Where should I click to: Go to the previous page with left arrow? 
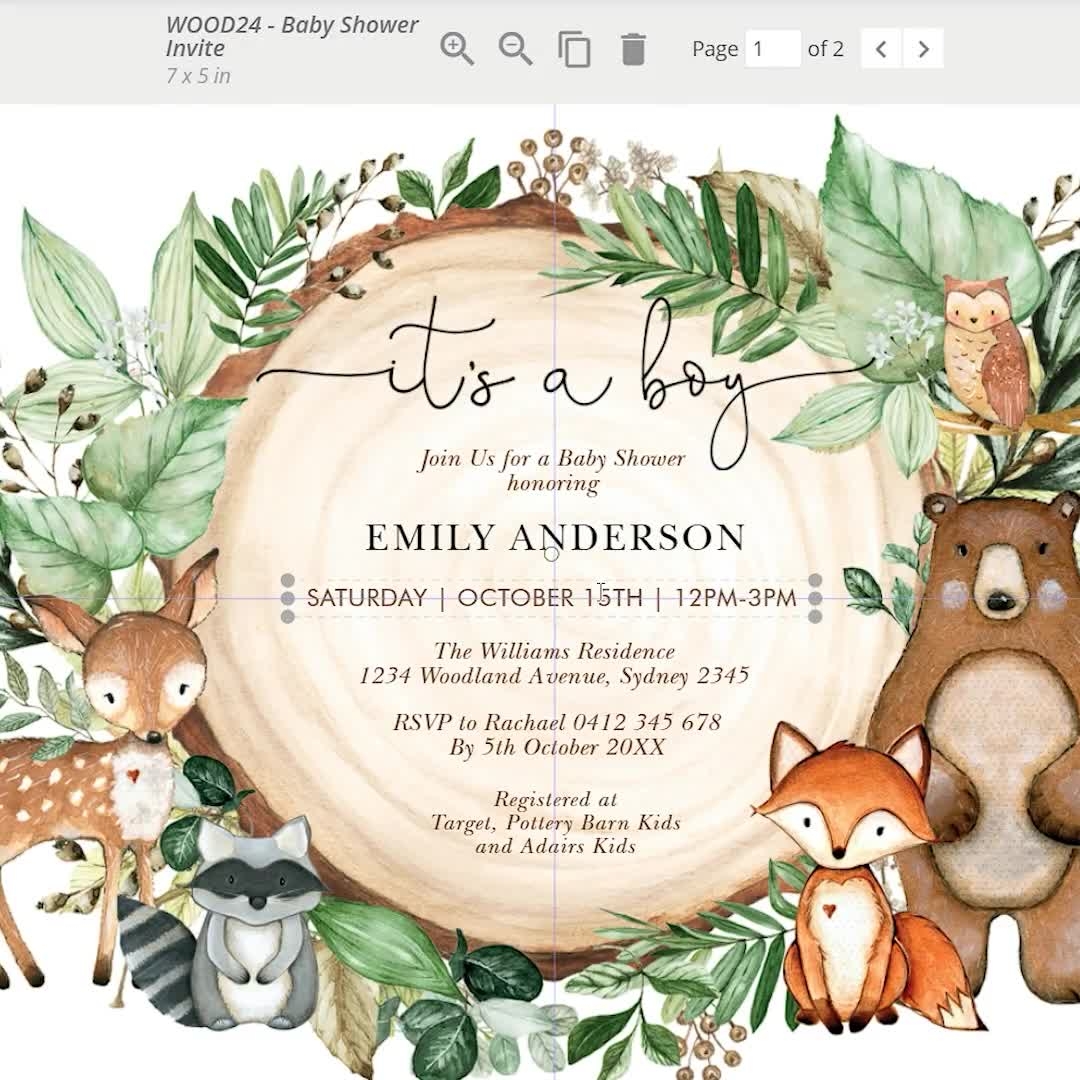[x=880, y=47]
